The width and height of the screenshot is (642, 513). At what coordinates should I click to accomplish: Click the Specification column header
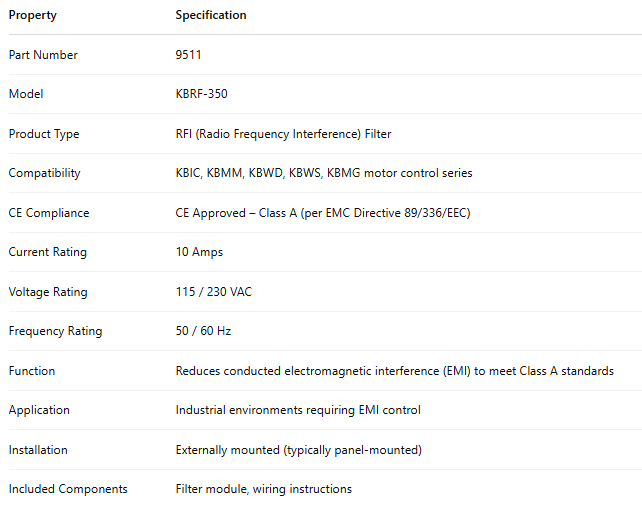pyautogui.click(x=211, y=15)
